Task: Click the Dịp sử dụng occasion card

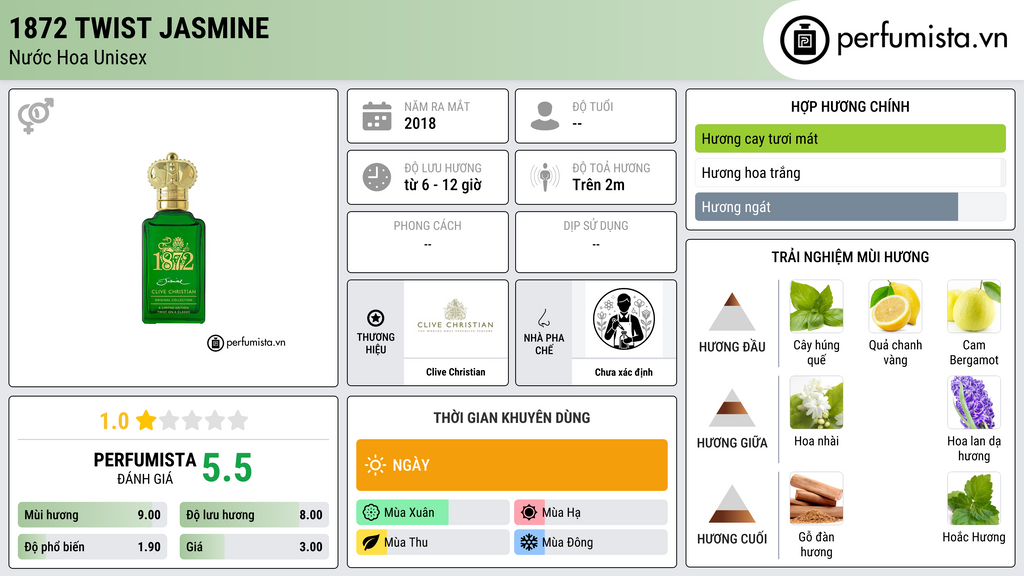Action: [x=596, y=242]
